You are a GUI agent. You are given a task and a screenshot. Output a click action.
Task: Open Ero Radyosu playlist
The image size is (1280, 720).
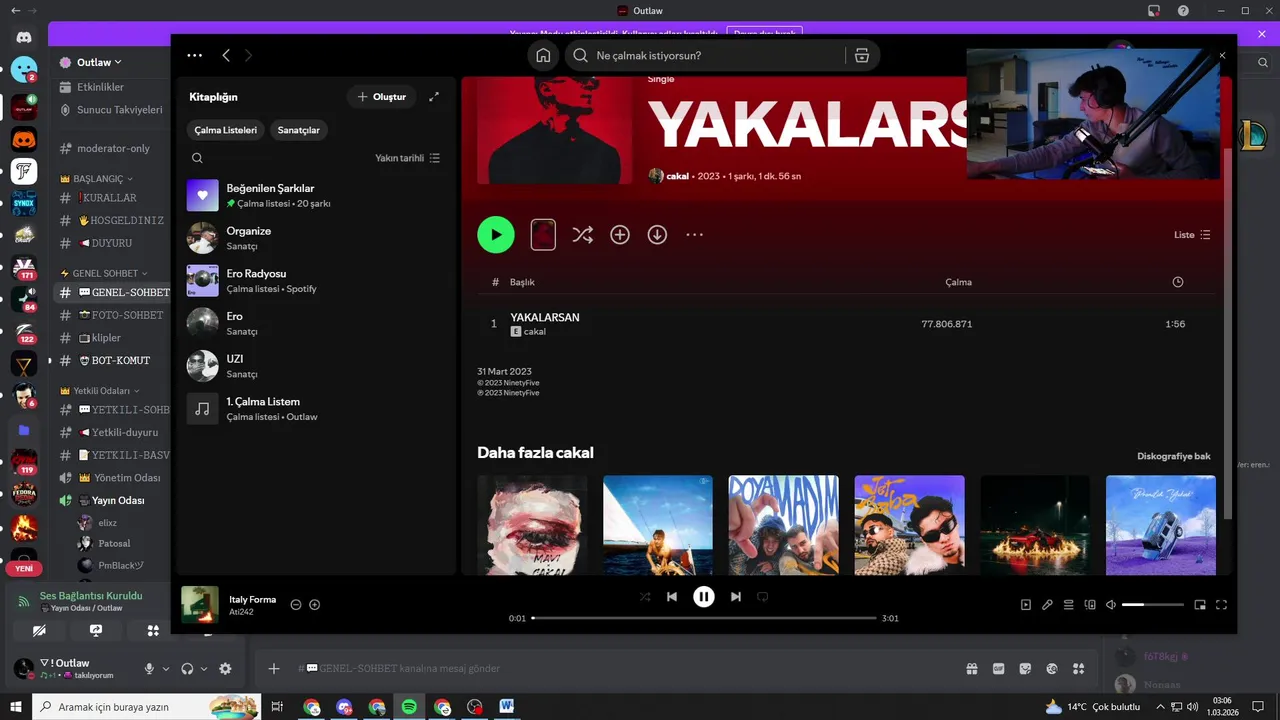tap(316, 281)
